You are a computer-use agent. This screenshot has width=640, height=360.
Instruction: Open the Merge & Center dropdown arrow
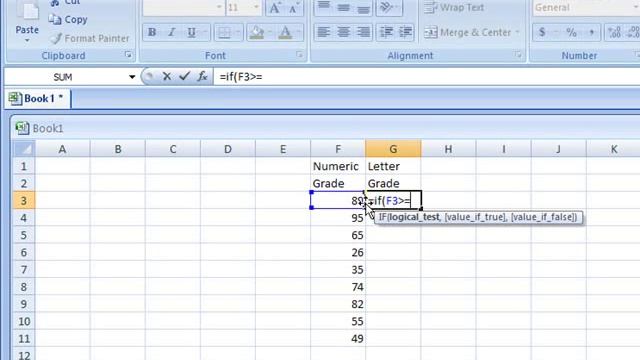coord(517,32)
